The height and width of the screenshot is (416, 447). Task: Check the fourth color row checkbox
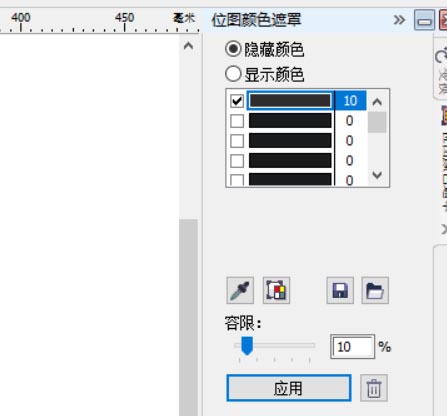(x=237, y=161)
